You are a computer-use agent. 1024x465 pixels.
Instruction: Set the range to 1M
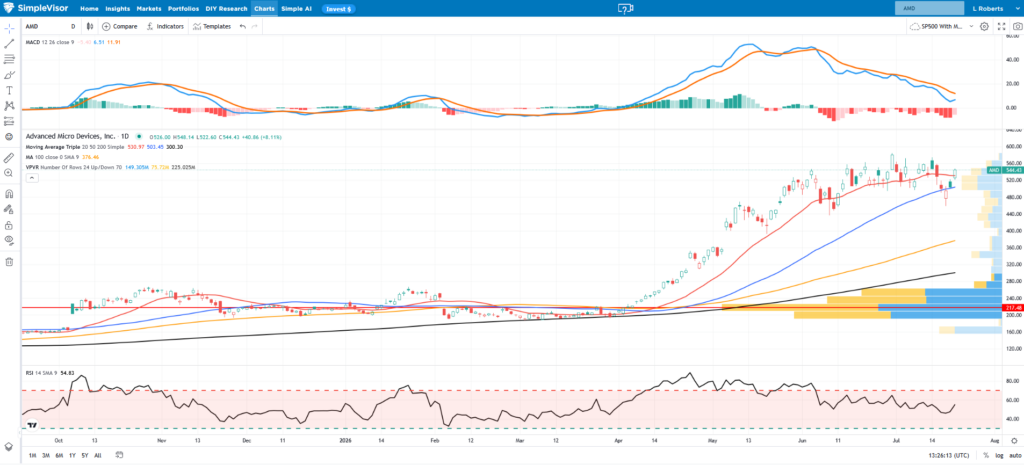(x=32, y=455)
